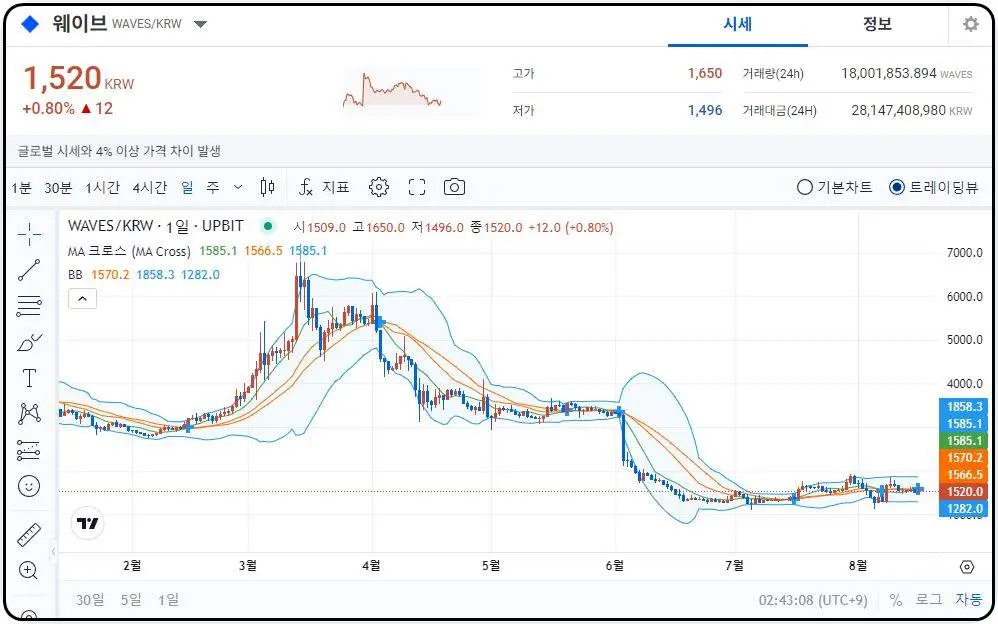Click the 1,496 저가 value

tap(705, 110)
